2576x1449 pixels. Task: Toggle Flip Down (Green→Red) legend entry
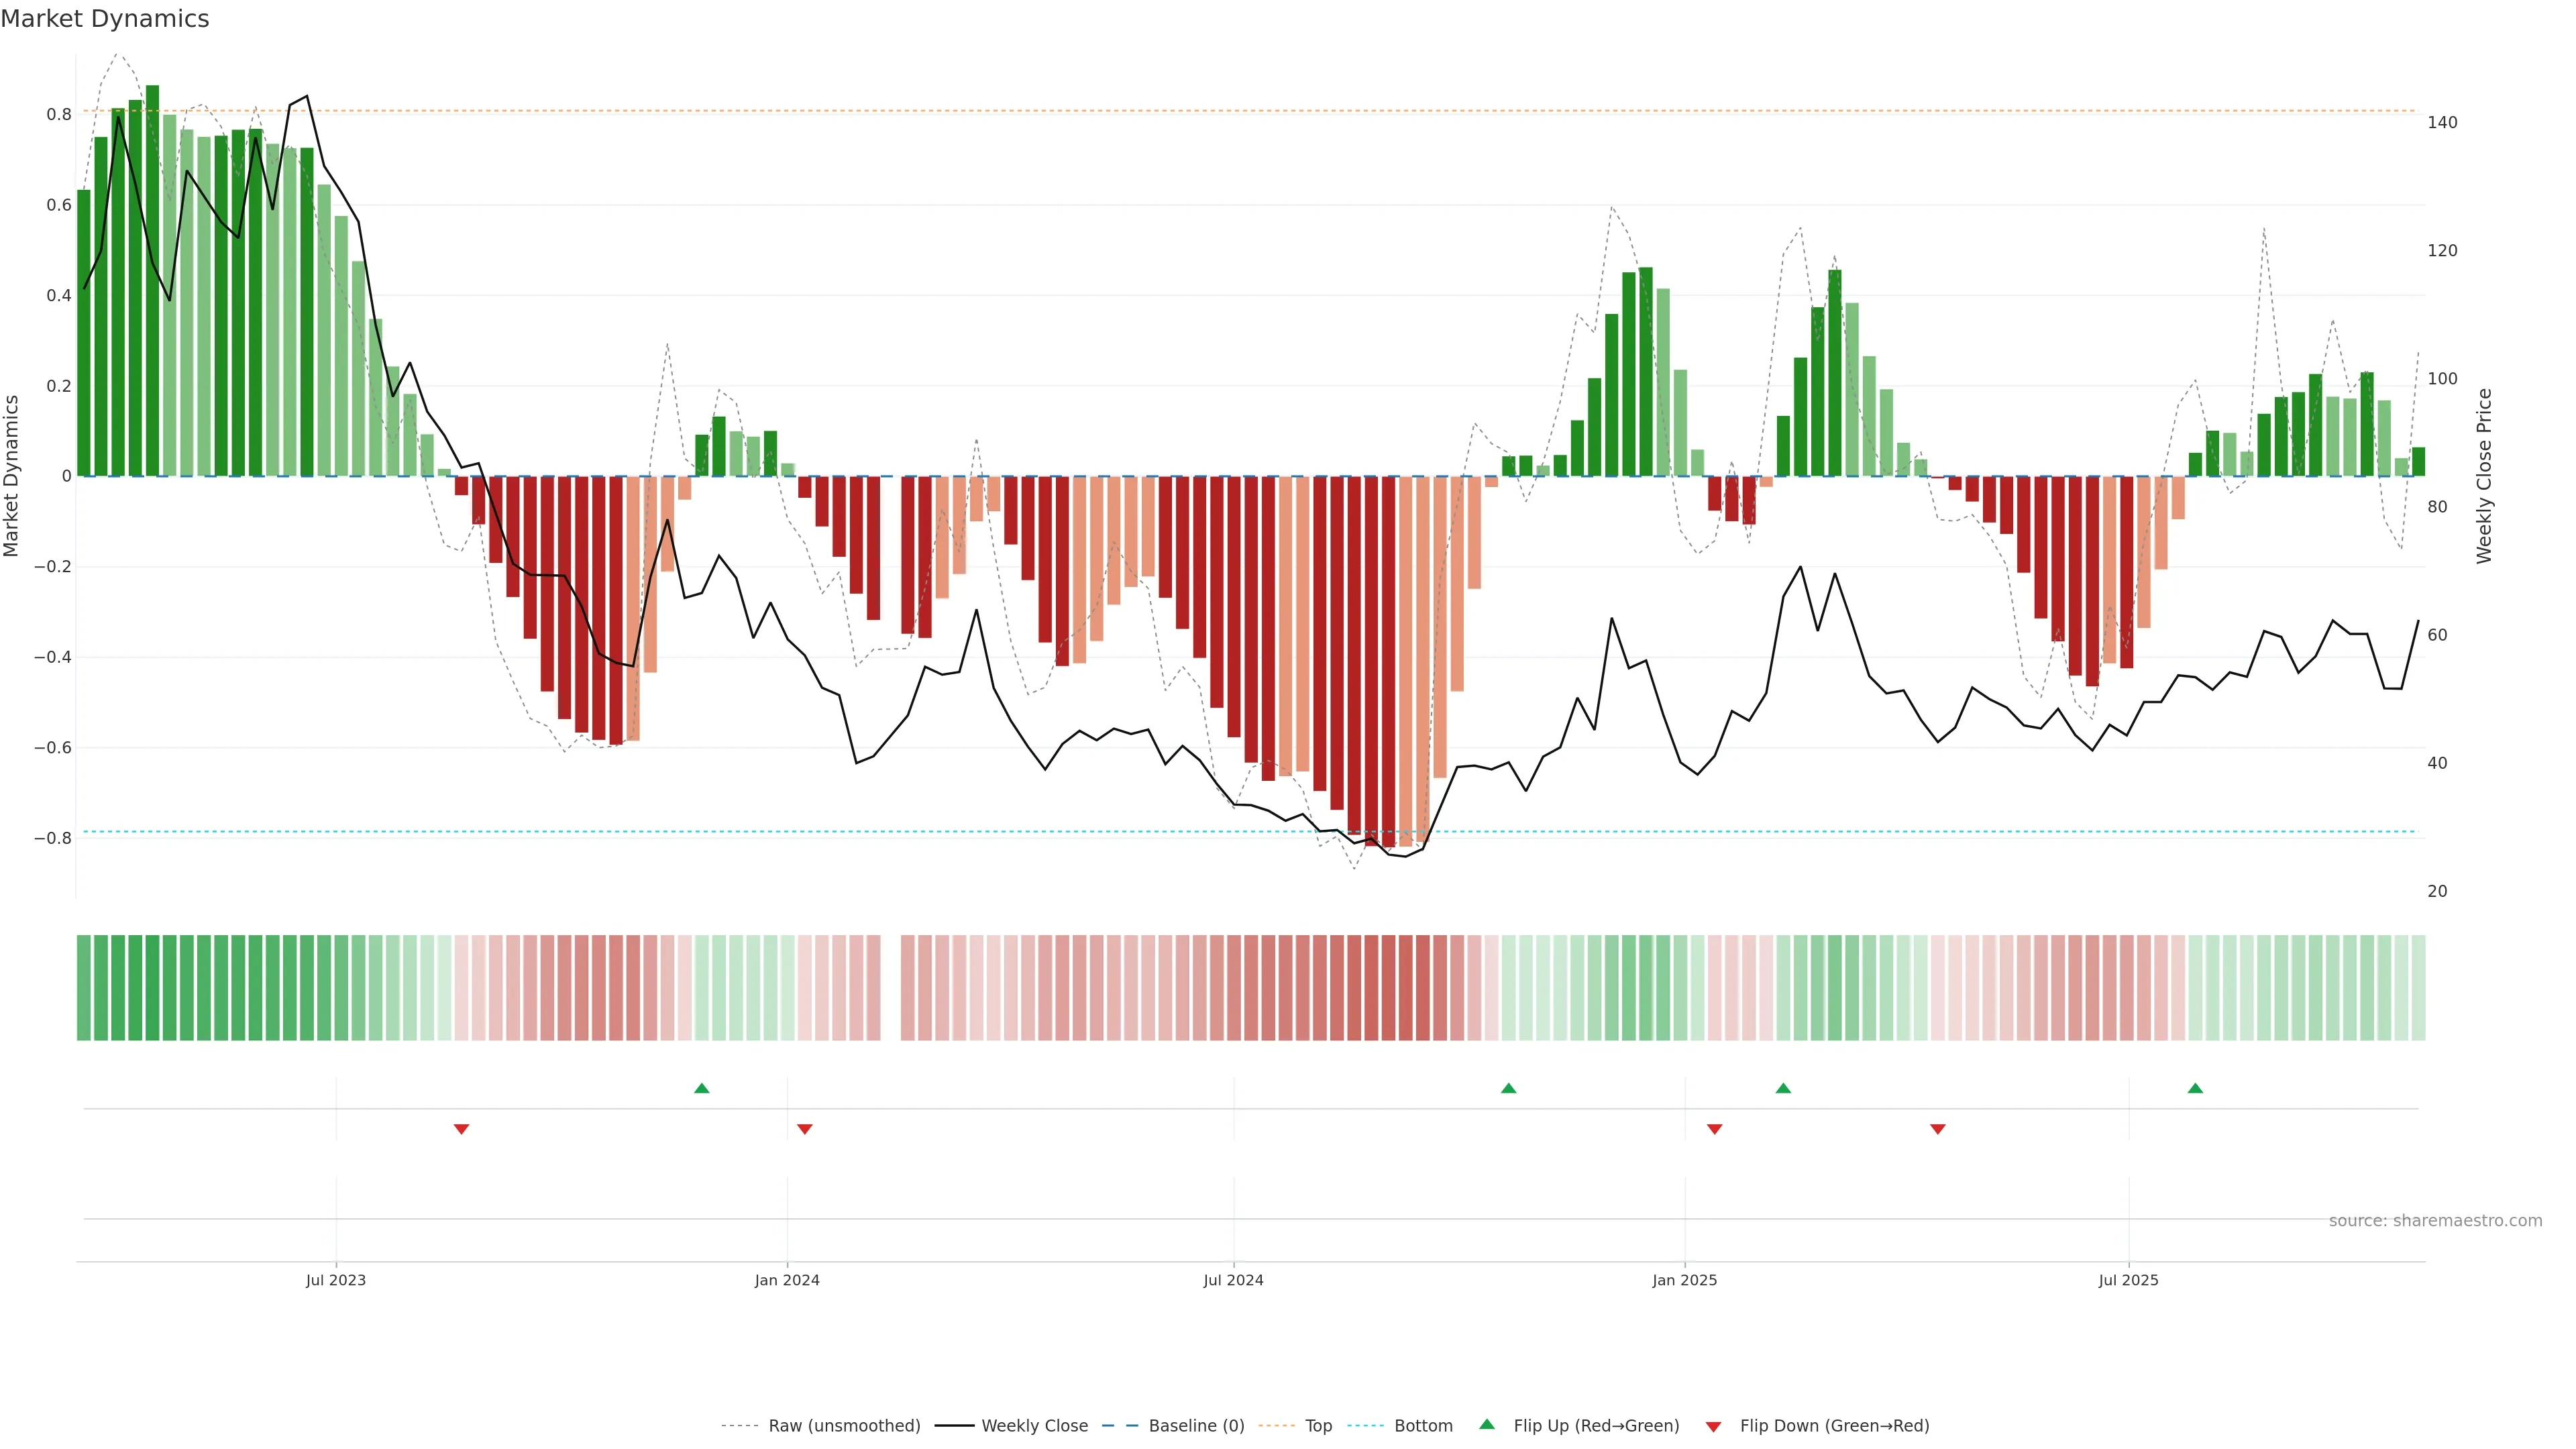tap(1834, 1426)
